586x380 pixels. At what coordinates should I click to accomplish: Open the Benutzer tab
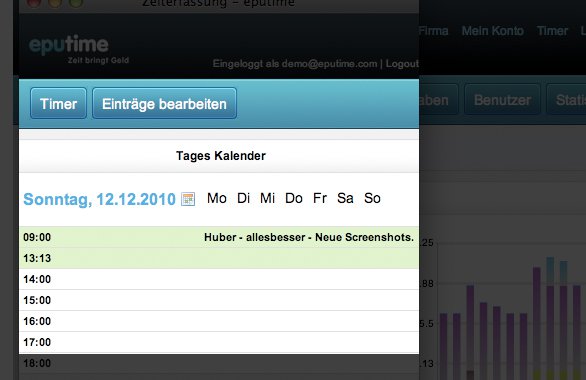pos(502,100)
